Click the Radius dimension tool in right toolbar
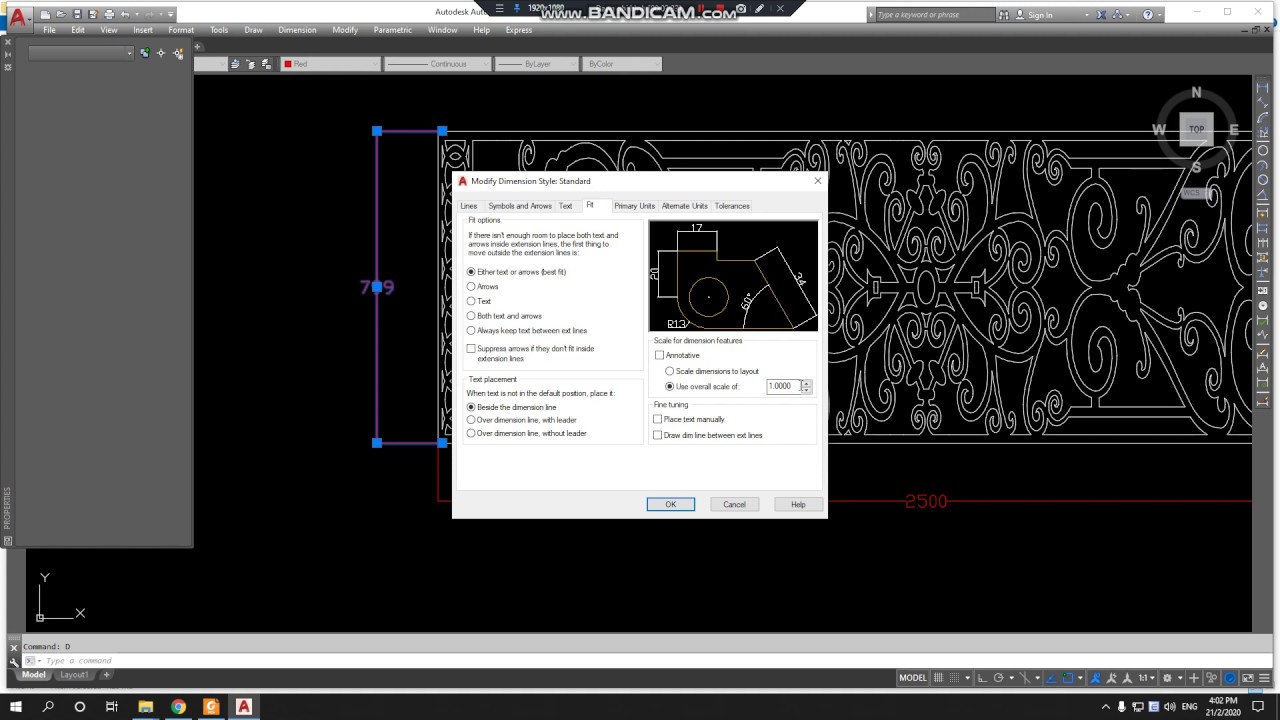 (1263, 150)
